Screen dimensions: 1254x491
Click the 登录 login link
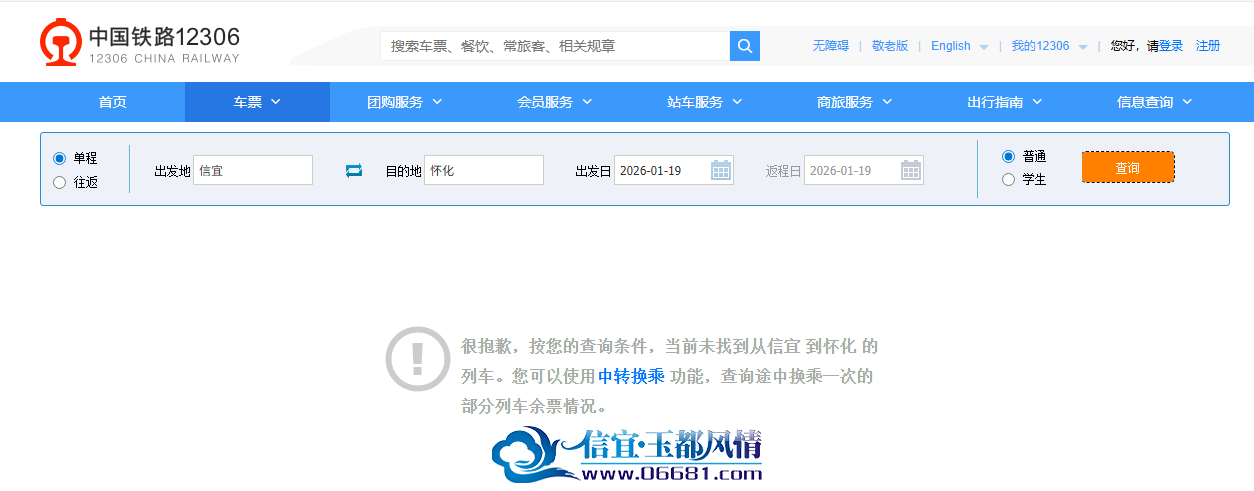[1171, 46]
